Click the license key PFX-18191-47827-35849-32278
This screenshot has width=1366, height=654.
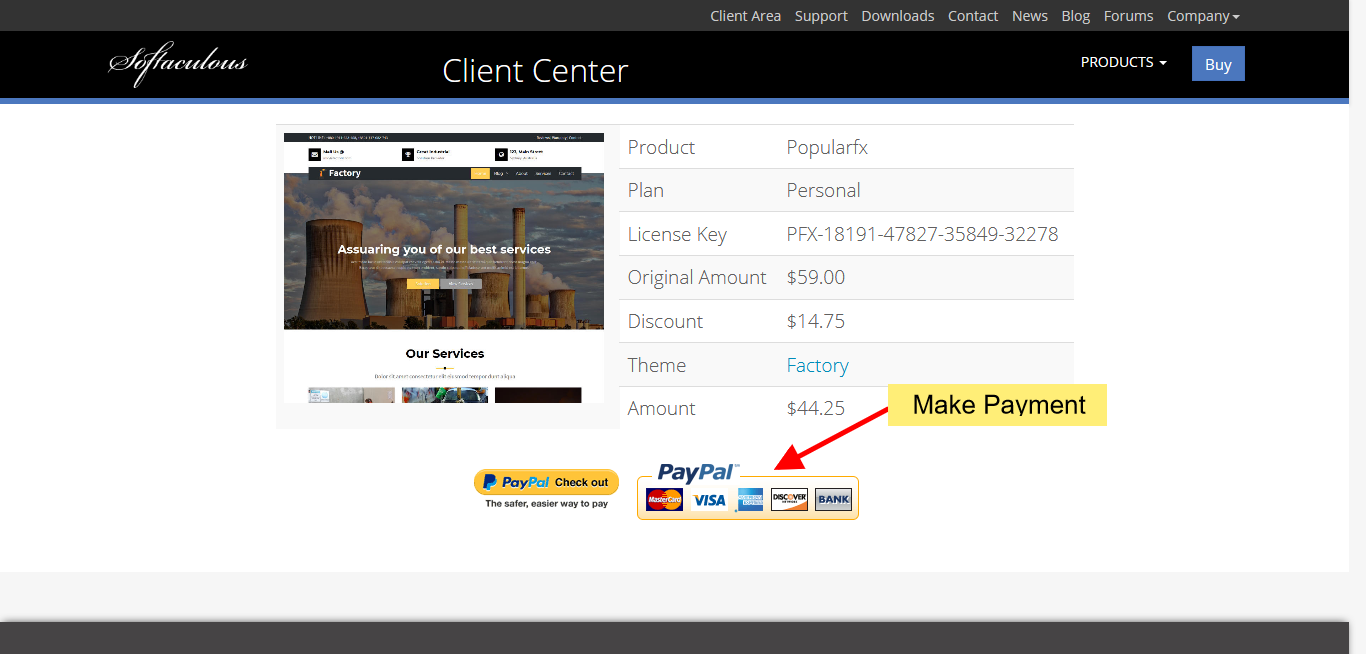pos(922,234)
